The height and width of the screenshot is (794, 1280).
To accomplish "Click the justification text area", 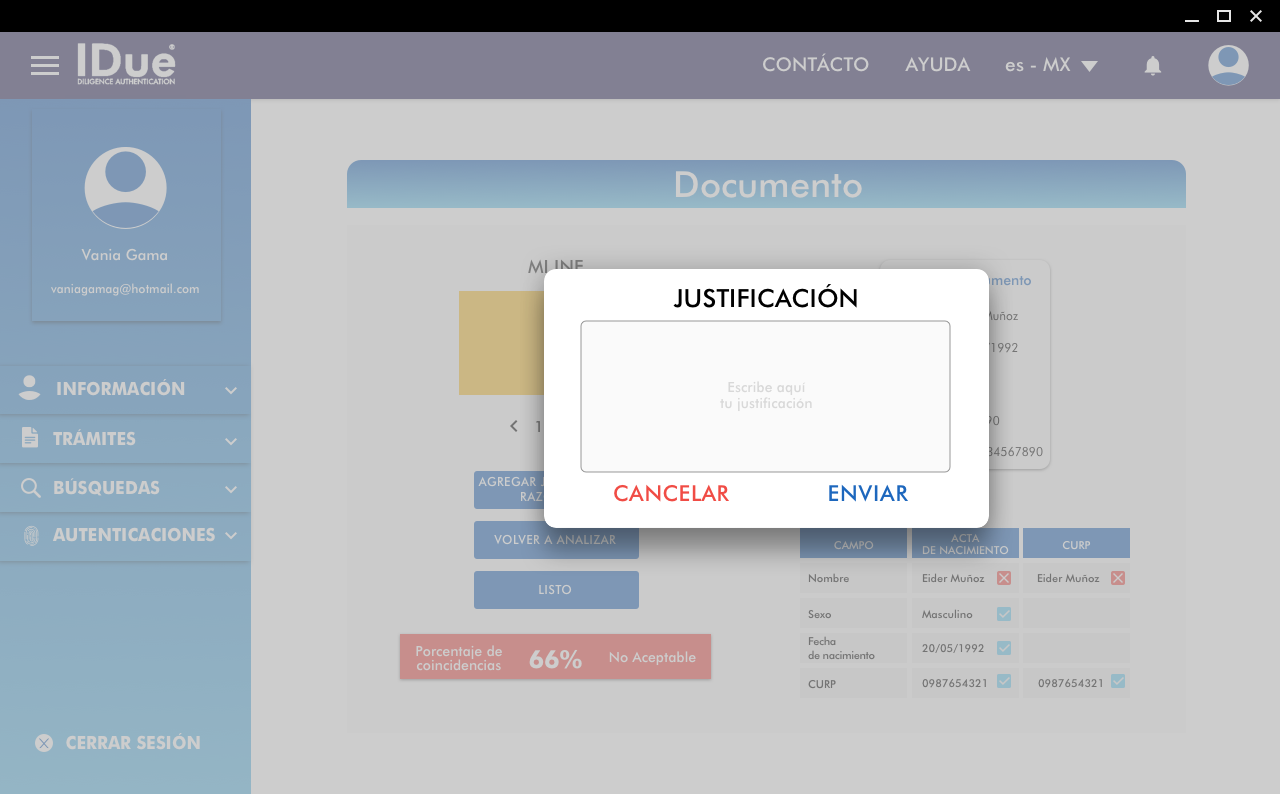I will point(765,396).
